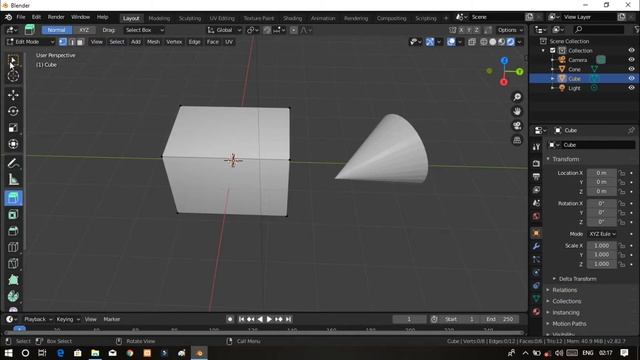Select the Poly Build tool

point(13,280)
